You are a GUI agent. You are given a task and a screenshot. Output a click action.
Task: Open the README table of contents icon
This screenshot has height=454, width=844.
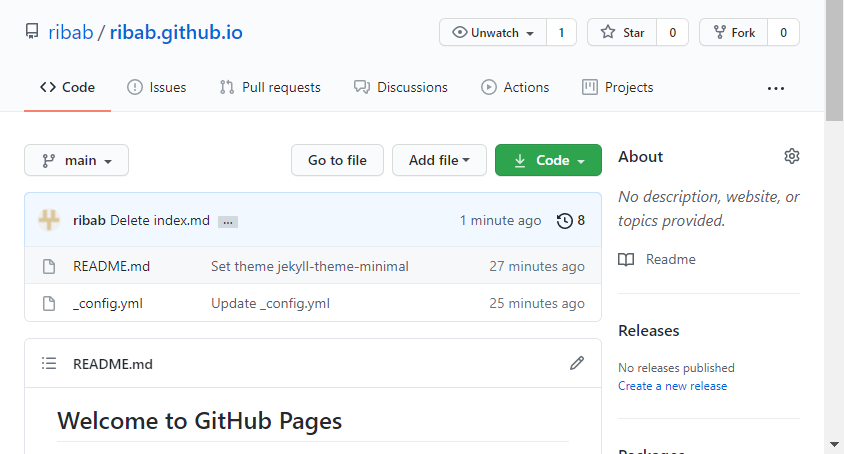point(49,364)
